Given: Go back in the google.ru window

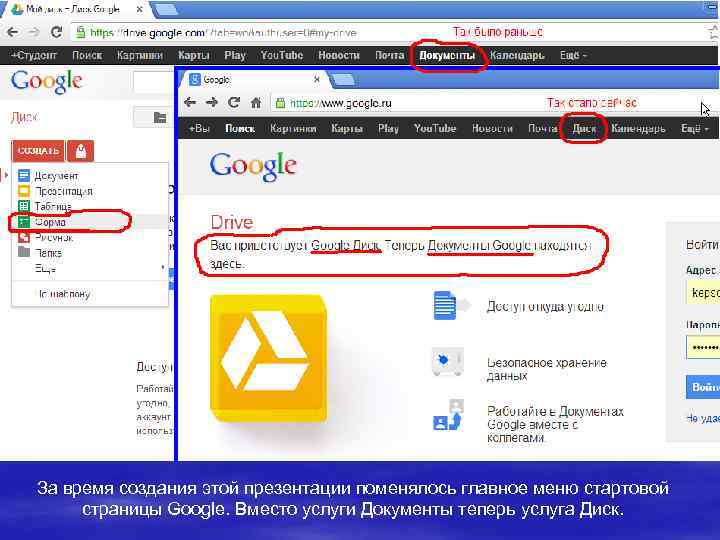Looking at the screenshot, I should click(x=190, y=102).
